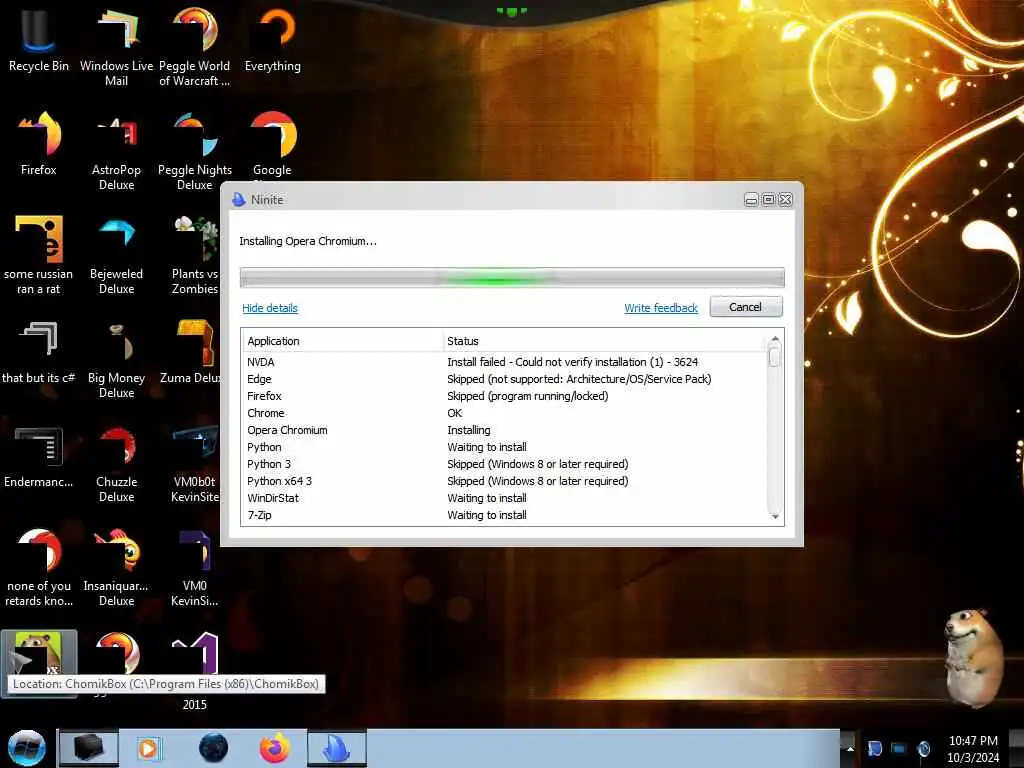Cancel the Ninite installation
Image resolution: width=1024 pixels, height=768 pixels.
[x=746, y=307]
